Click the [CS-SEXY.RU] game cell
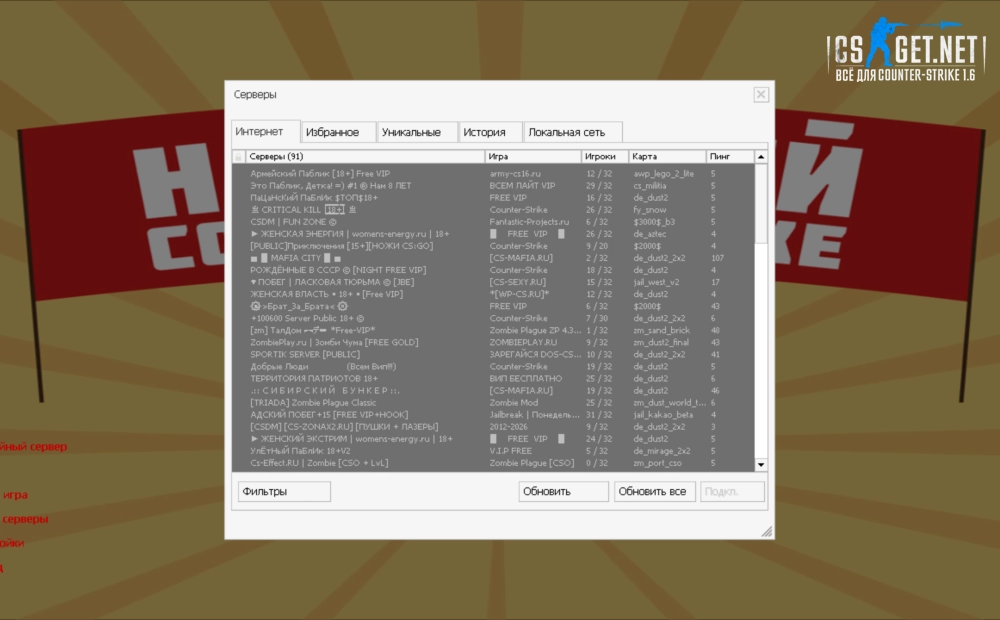The height and width of the screenshot is (620, 1000). (517, 282)
